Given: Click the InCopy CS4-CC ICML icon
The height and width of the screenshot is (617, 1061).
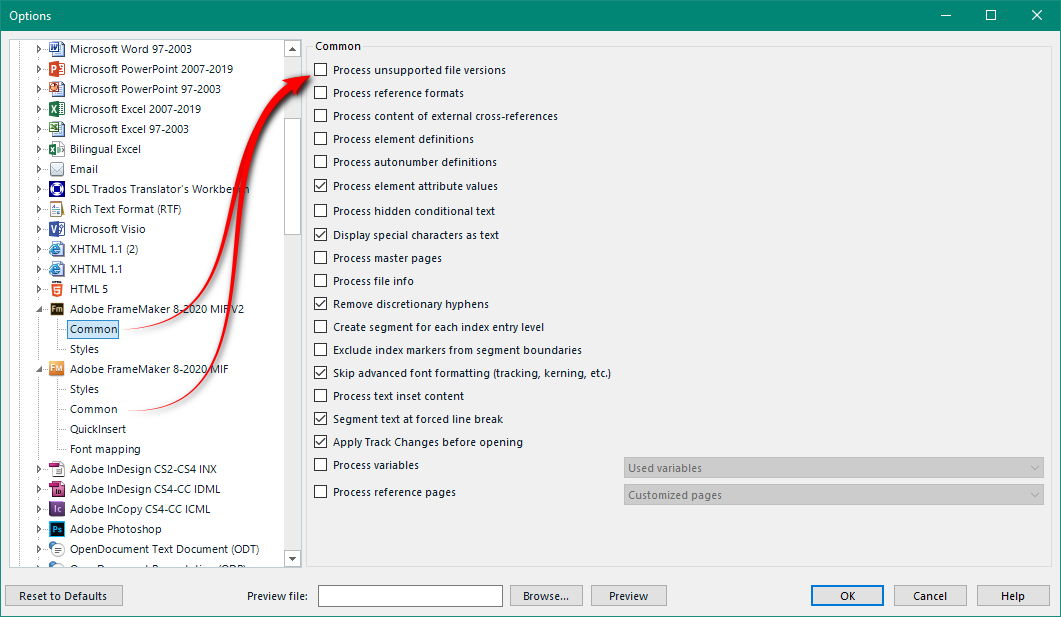Looking at the screenshot, I should (x=58, y=509).
